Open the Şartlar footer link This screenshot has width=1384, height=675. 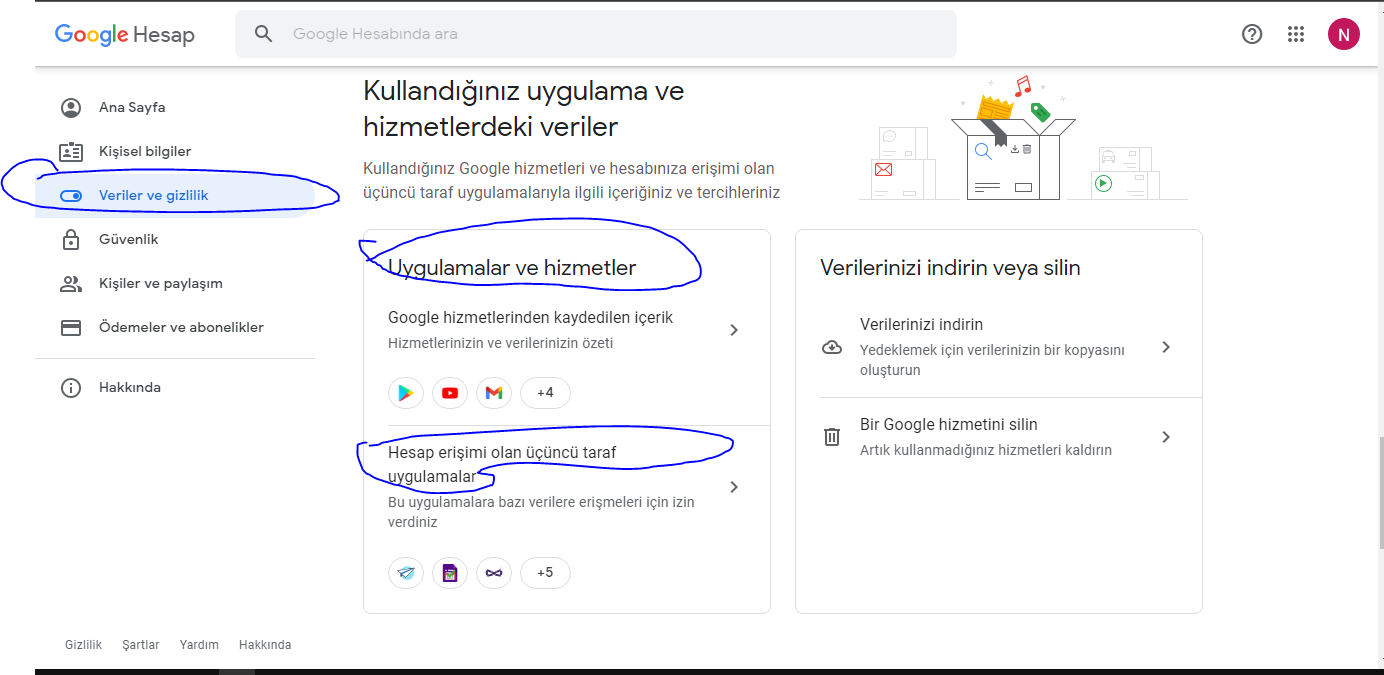click(141, 645)
